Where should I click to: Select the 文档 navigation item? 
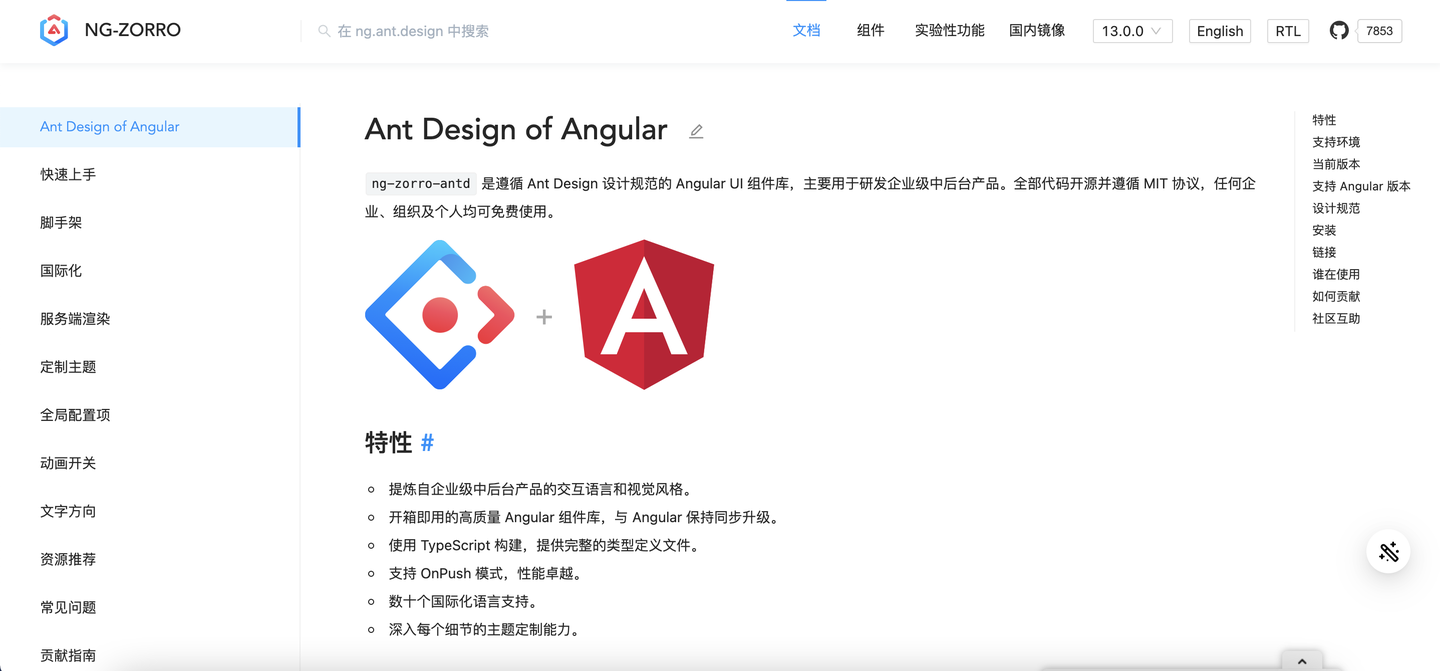806,30
